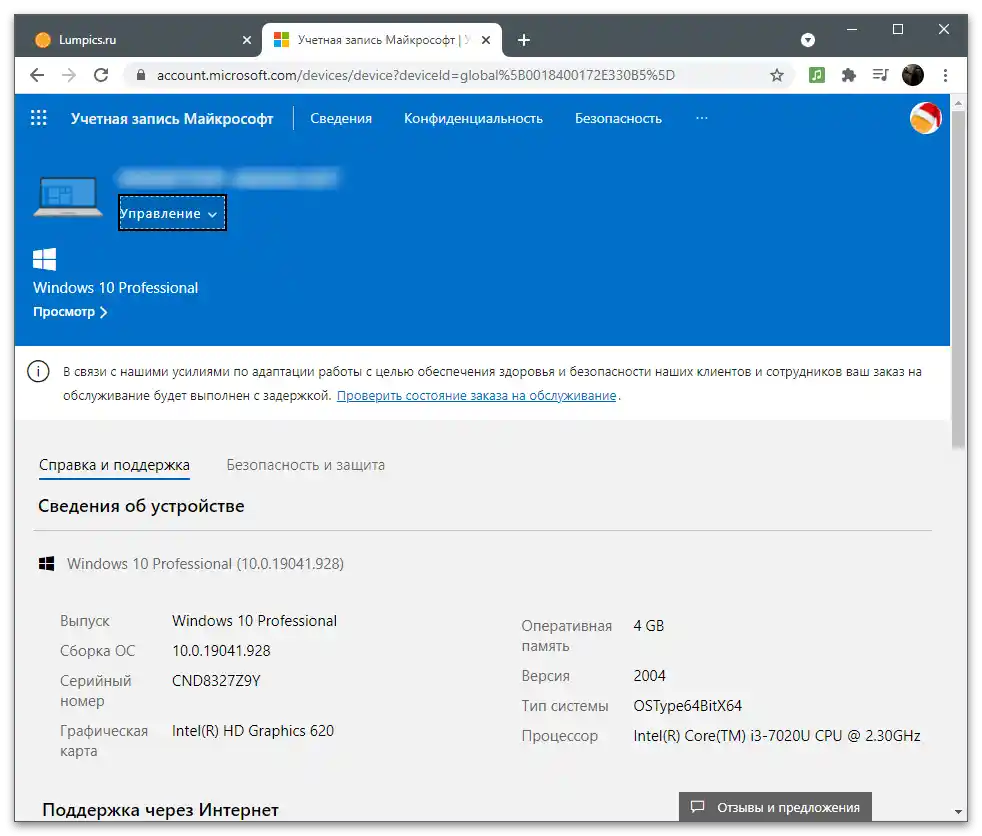The height and width of the screenshot is (836, 982).
Task: Open Проверить состояние заказа на обслуживание link
Action: click(477, 396)
